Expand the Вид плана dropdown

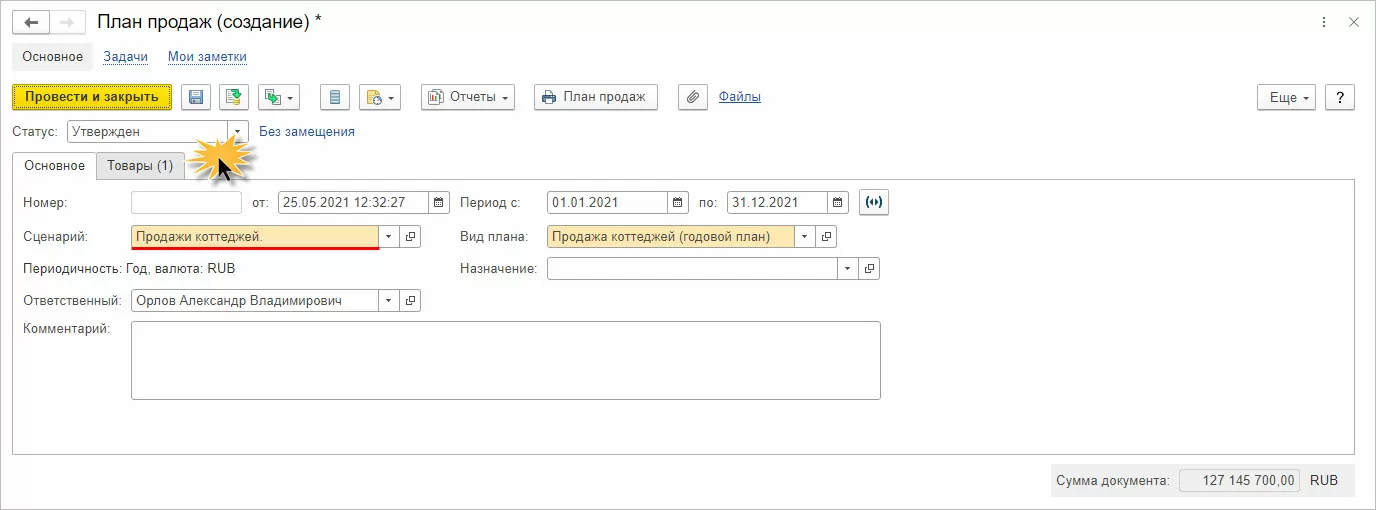[805, 237]
